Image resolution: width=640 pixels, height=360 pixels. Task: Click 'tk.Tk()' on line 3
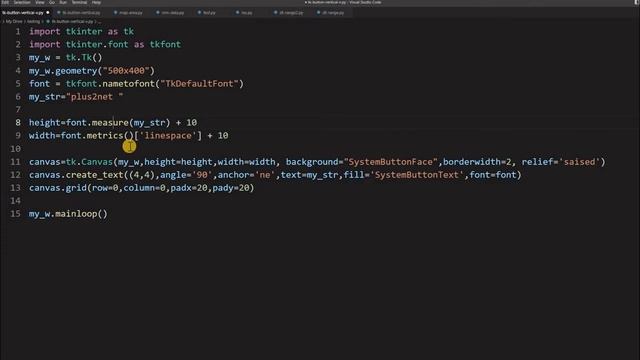click(84, 58)
